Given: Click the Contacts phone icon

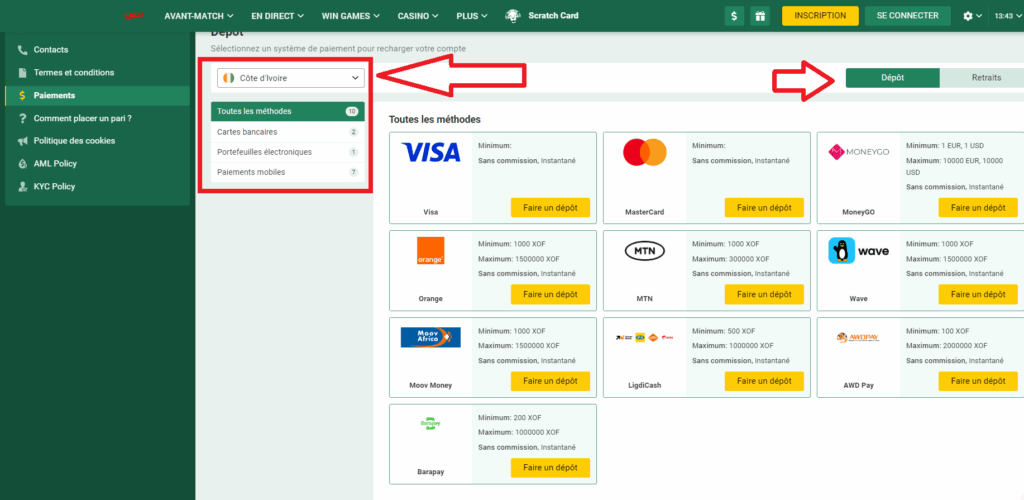Looking at the screenshot, I should [23, 50].
